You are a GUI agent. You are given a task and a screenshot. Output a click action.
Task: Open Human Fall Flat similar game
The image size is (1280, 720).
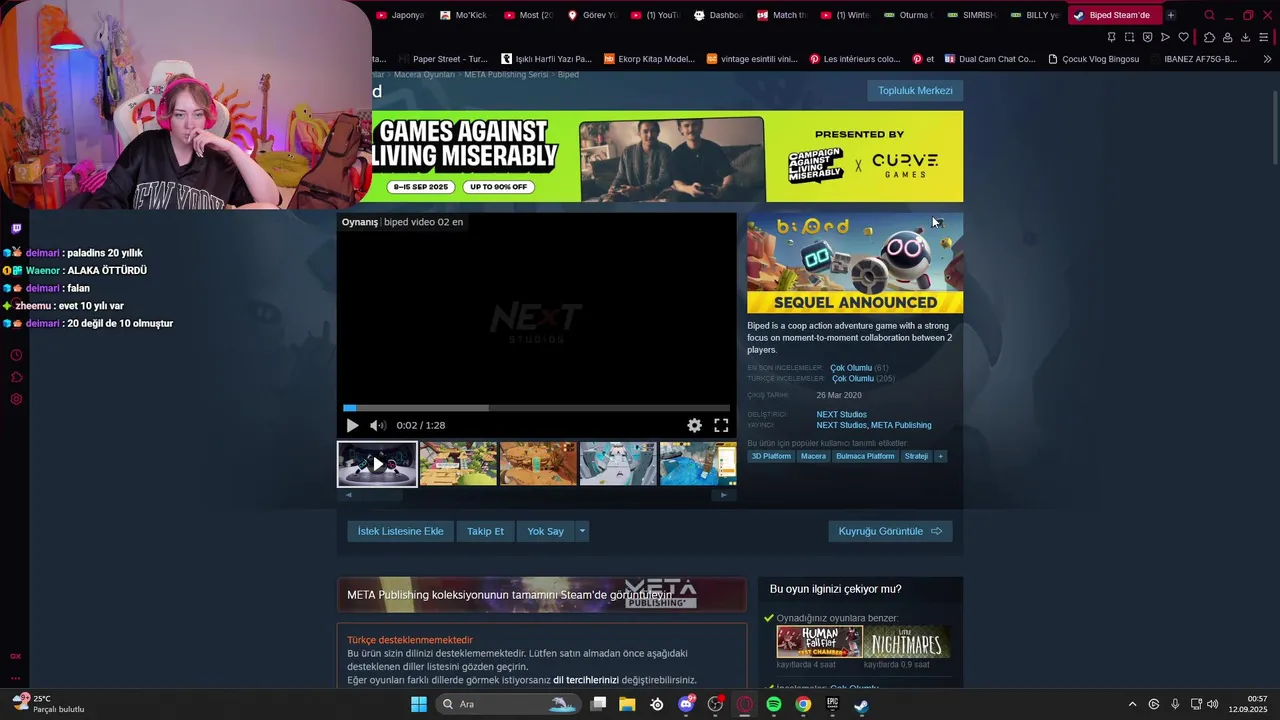click(819, 642)
